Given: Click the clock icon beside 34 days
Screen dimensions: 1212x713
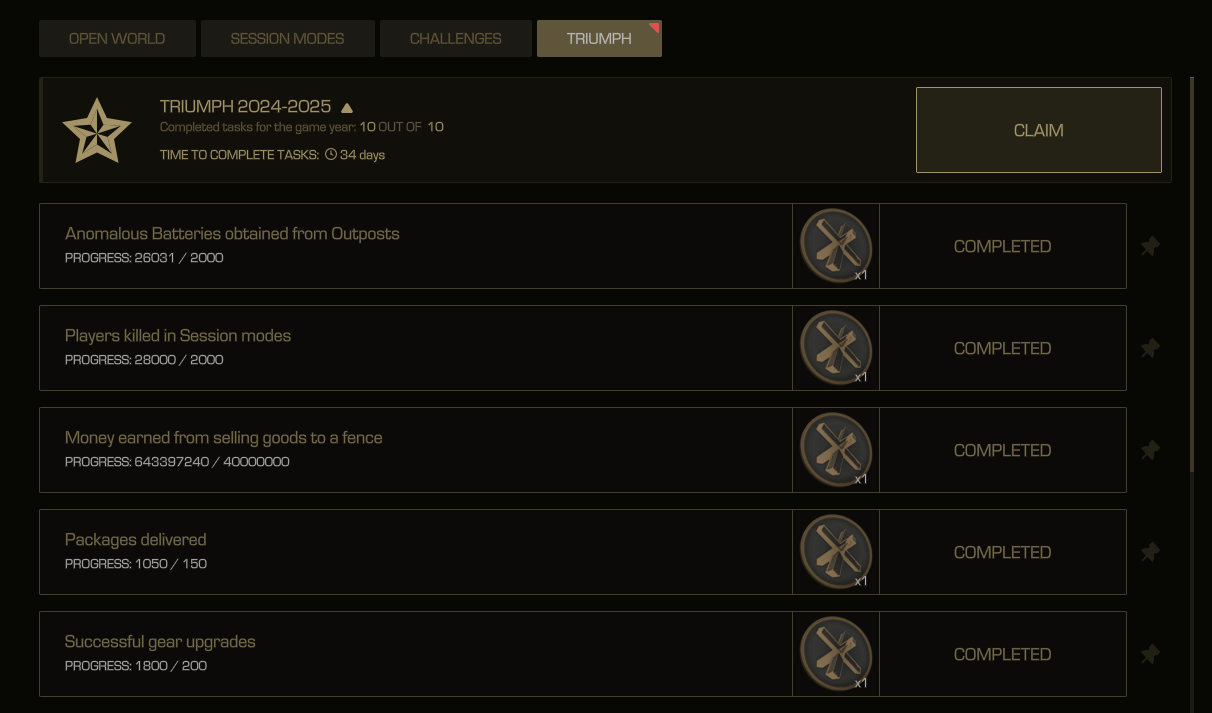Looking at the screenshot, I should pos(331,155).
